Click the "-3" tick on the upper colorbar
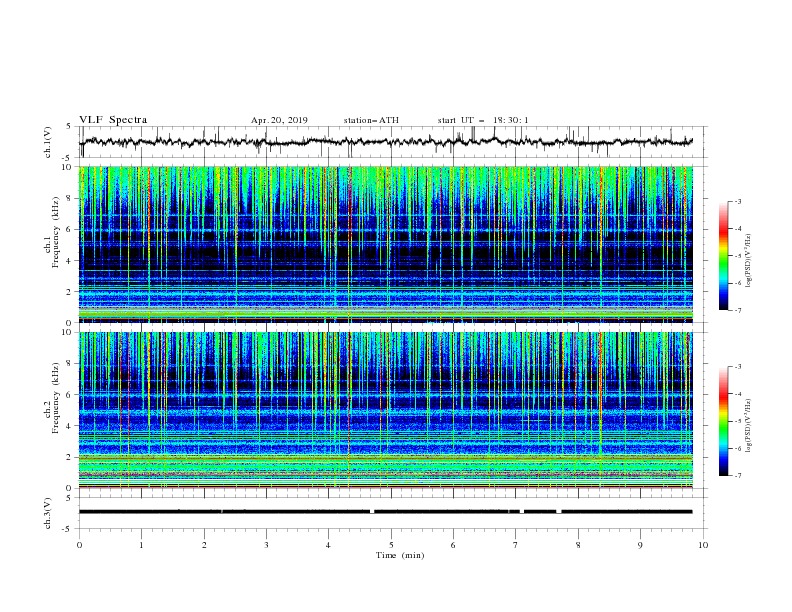 point(737,201)
